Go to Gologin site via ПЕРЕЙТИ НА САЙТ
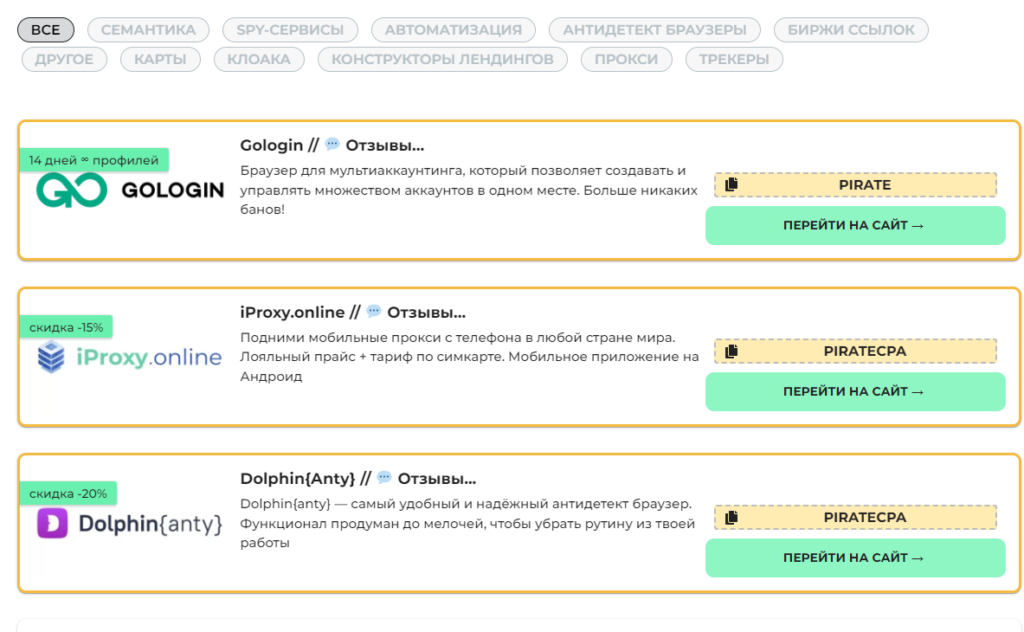Image resolution: width=1024 pixels, height=632 pixels. click(855, 225)
